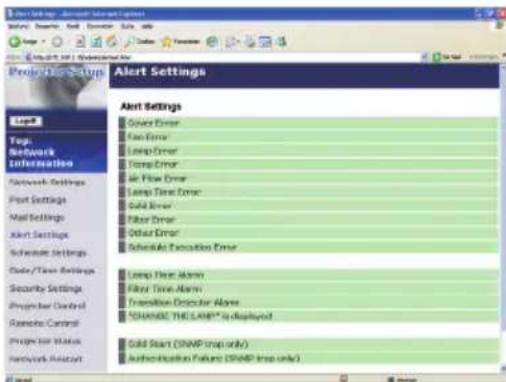Viewport: 506px width, 382px height.
Task: Open Date/Time Settings in the sidebar
Action: tap(52, 270)
